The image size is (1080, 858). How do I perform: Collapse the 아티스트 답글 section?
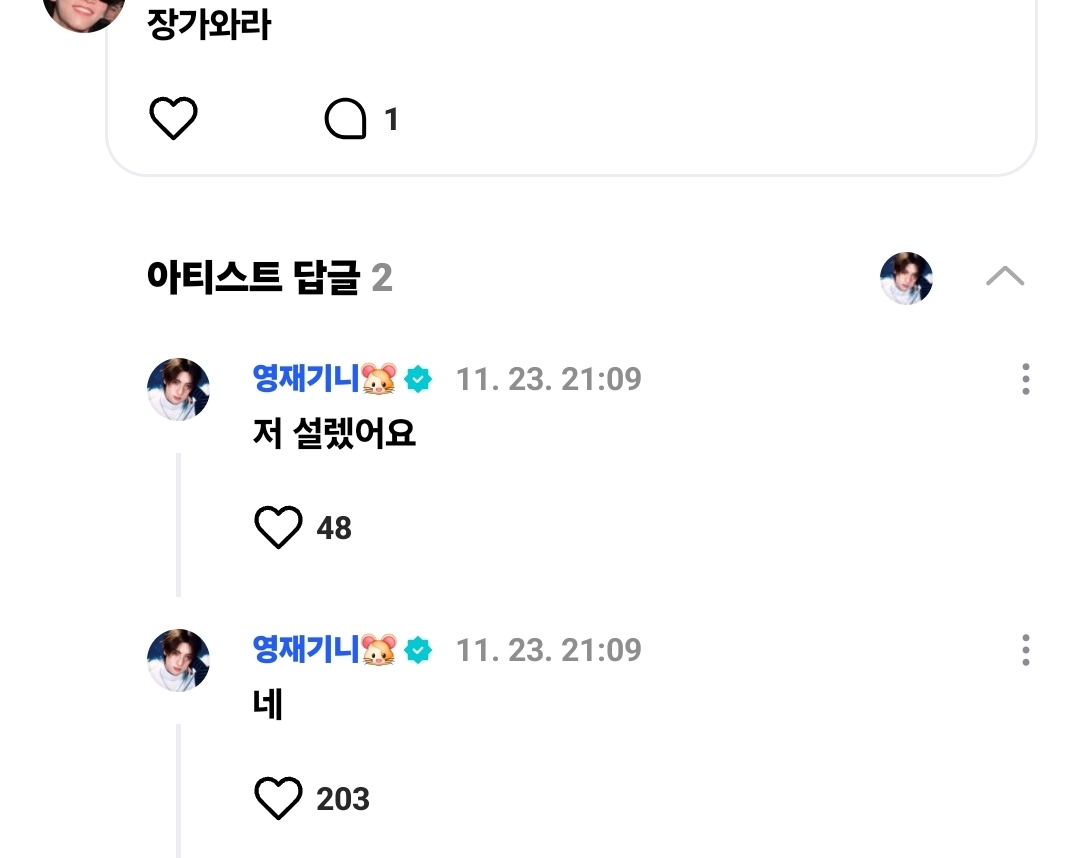tap(1004, 277)
